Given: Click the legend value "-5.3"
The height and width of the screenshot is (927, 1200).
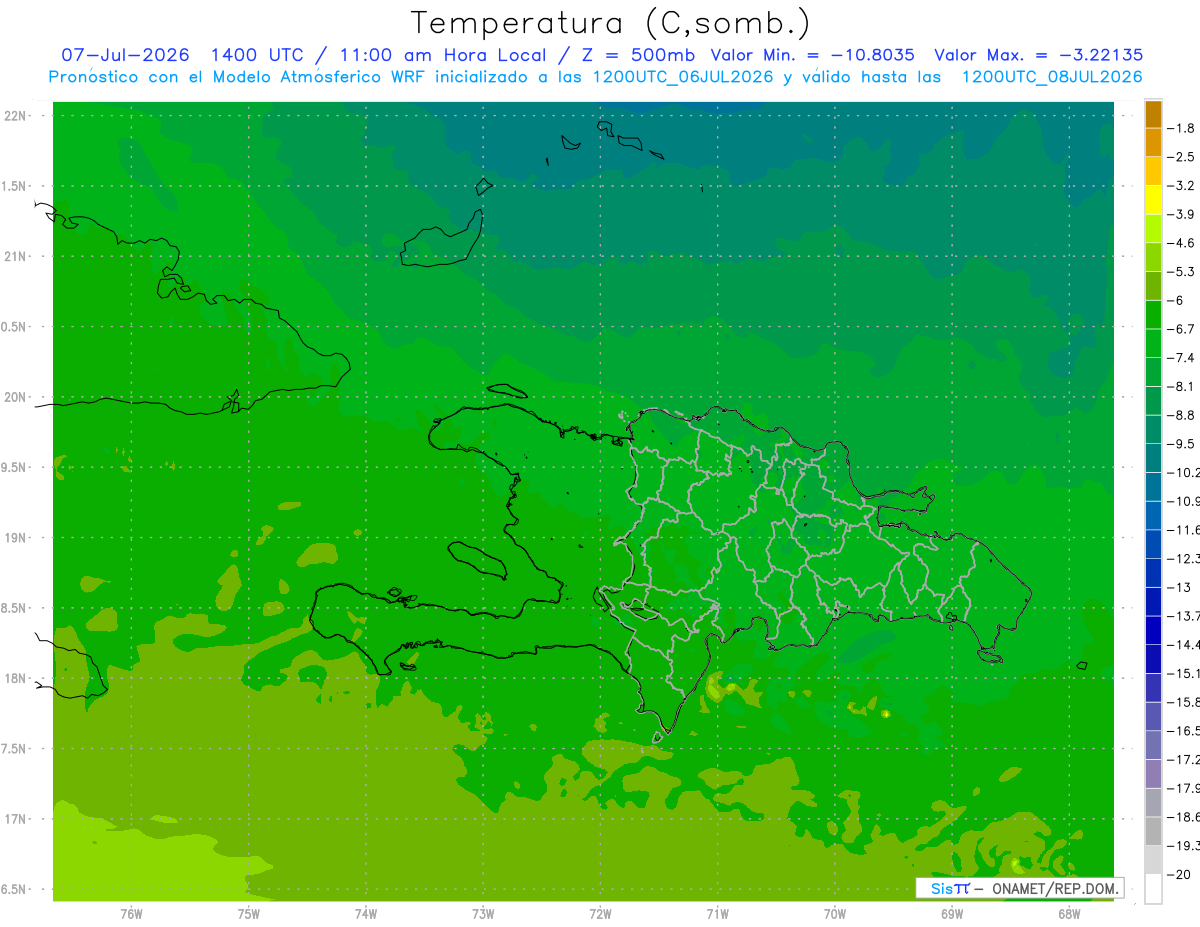Looking at the screenshot, I should tap(1183, 272).
